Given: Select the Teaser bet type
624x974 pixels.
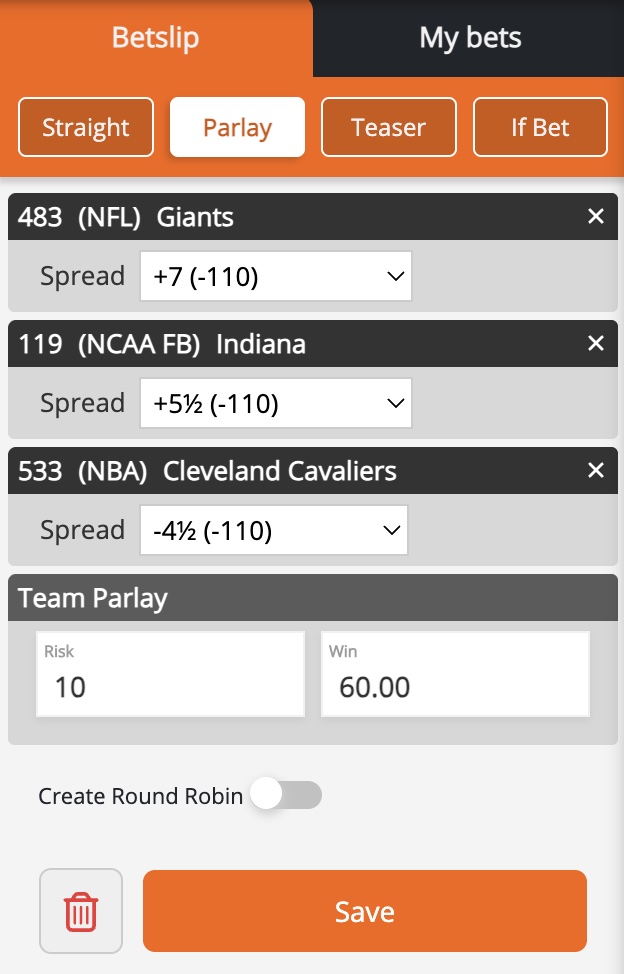Looking at the screenshot, I should point(388,127).
